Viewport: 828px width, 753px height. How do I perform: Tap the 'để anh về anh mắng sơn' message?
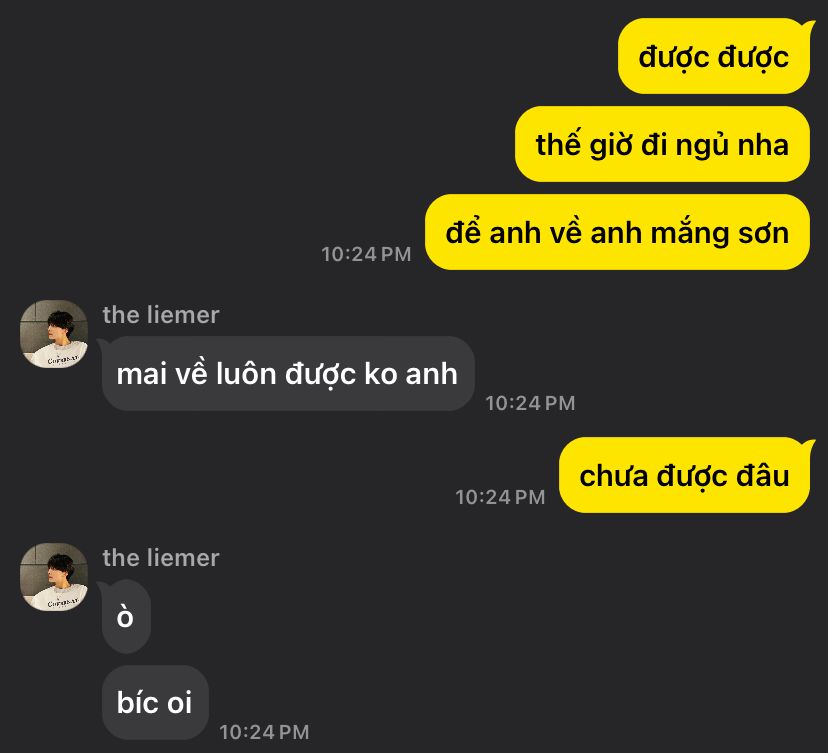pyautogui.click(x=617, y=232)
